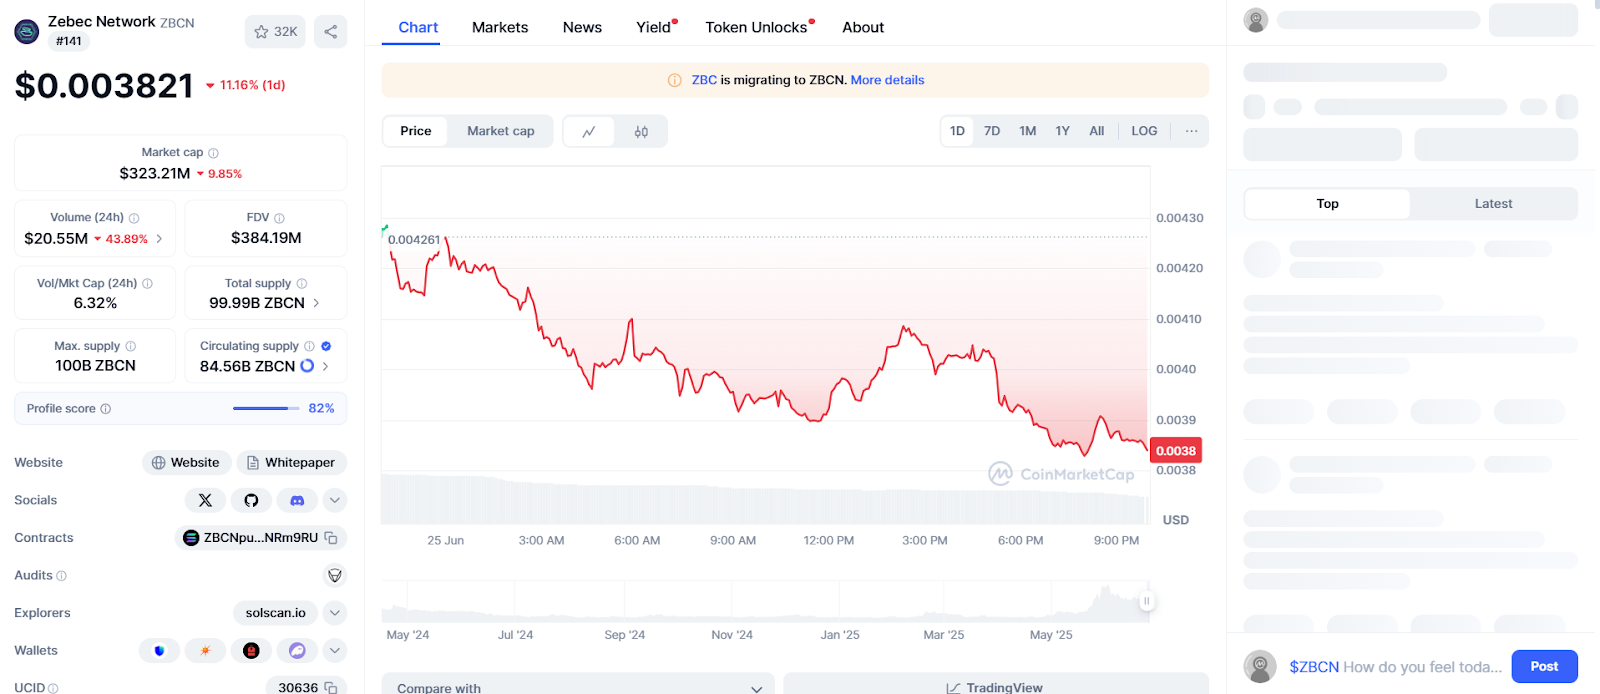Open Total supply details arrow
The width and height of the screenshot is (1600, 694).
tap(316, 303)
